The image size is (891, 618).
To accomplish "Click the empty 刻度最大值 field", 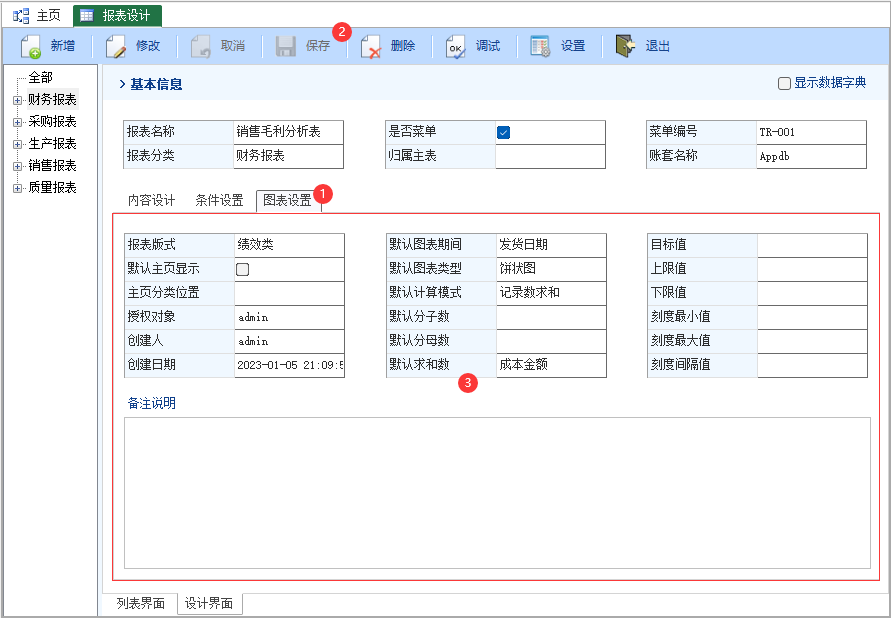I will (x=812, y=341).
